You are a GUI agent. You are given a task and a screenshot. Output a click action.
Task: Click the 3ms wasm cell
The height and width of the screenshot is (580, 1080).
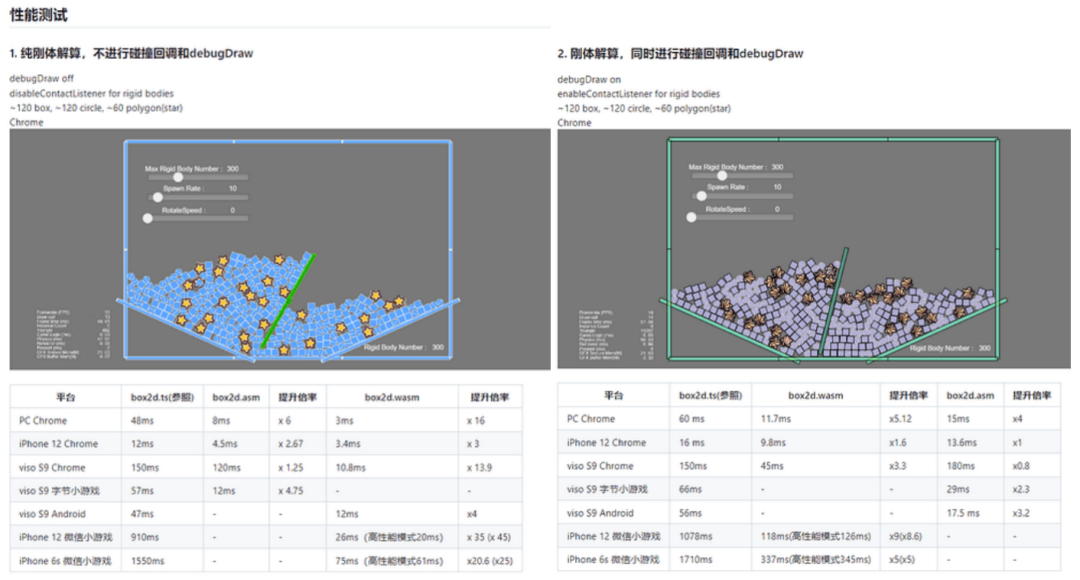(393, 420)
